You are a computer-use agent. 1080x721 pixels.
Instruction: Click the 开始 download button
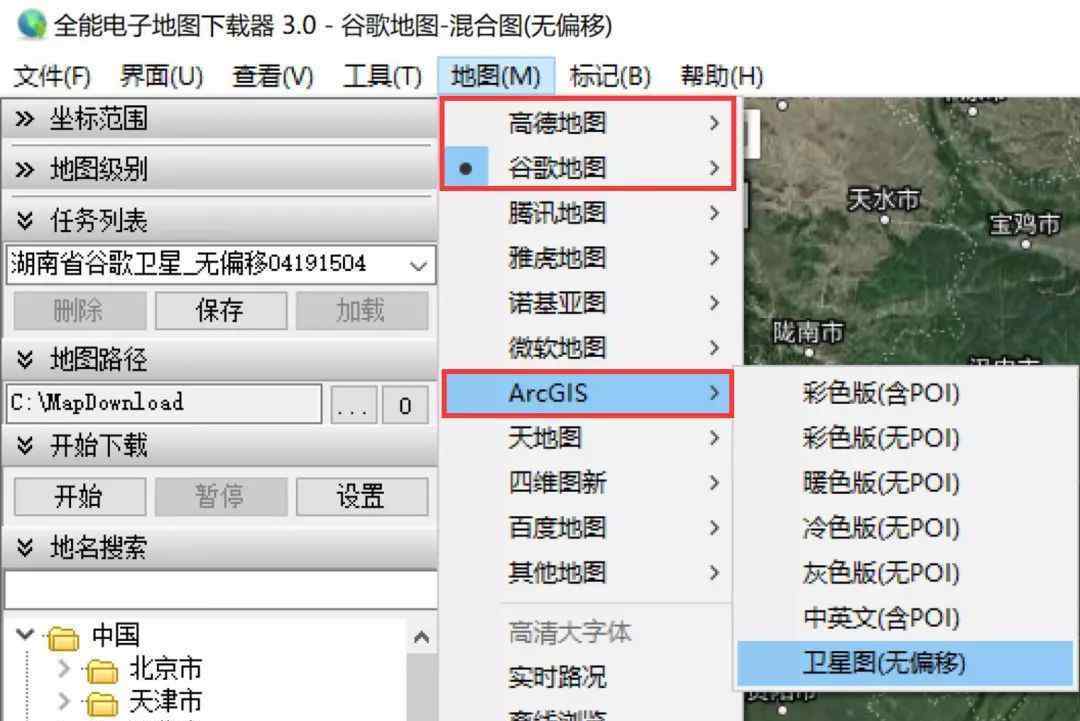coord(80,496)
